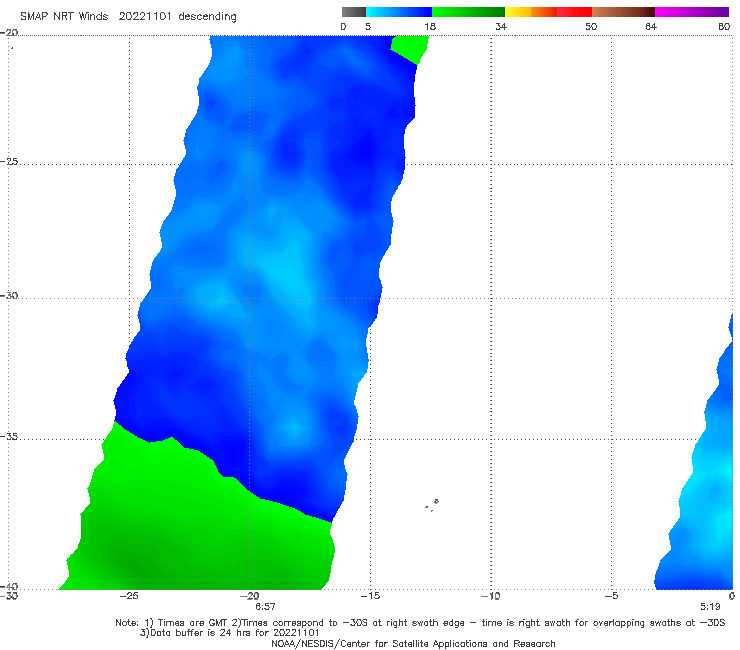Click the color bar label '5'
The height and width of the screenshot is (650, 740).
pos(368,27)
